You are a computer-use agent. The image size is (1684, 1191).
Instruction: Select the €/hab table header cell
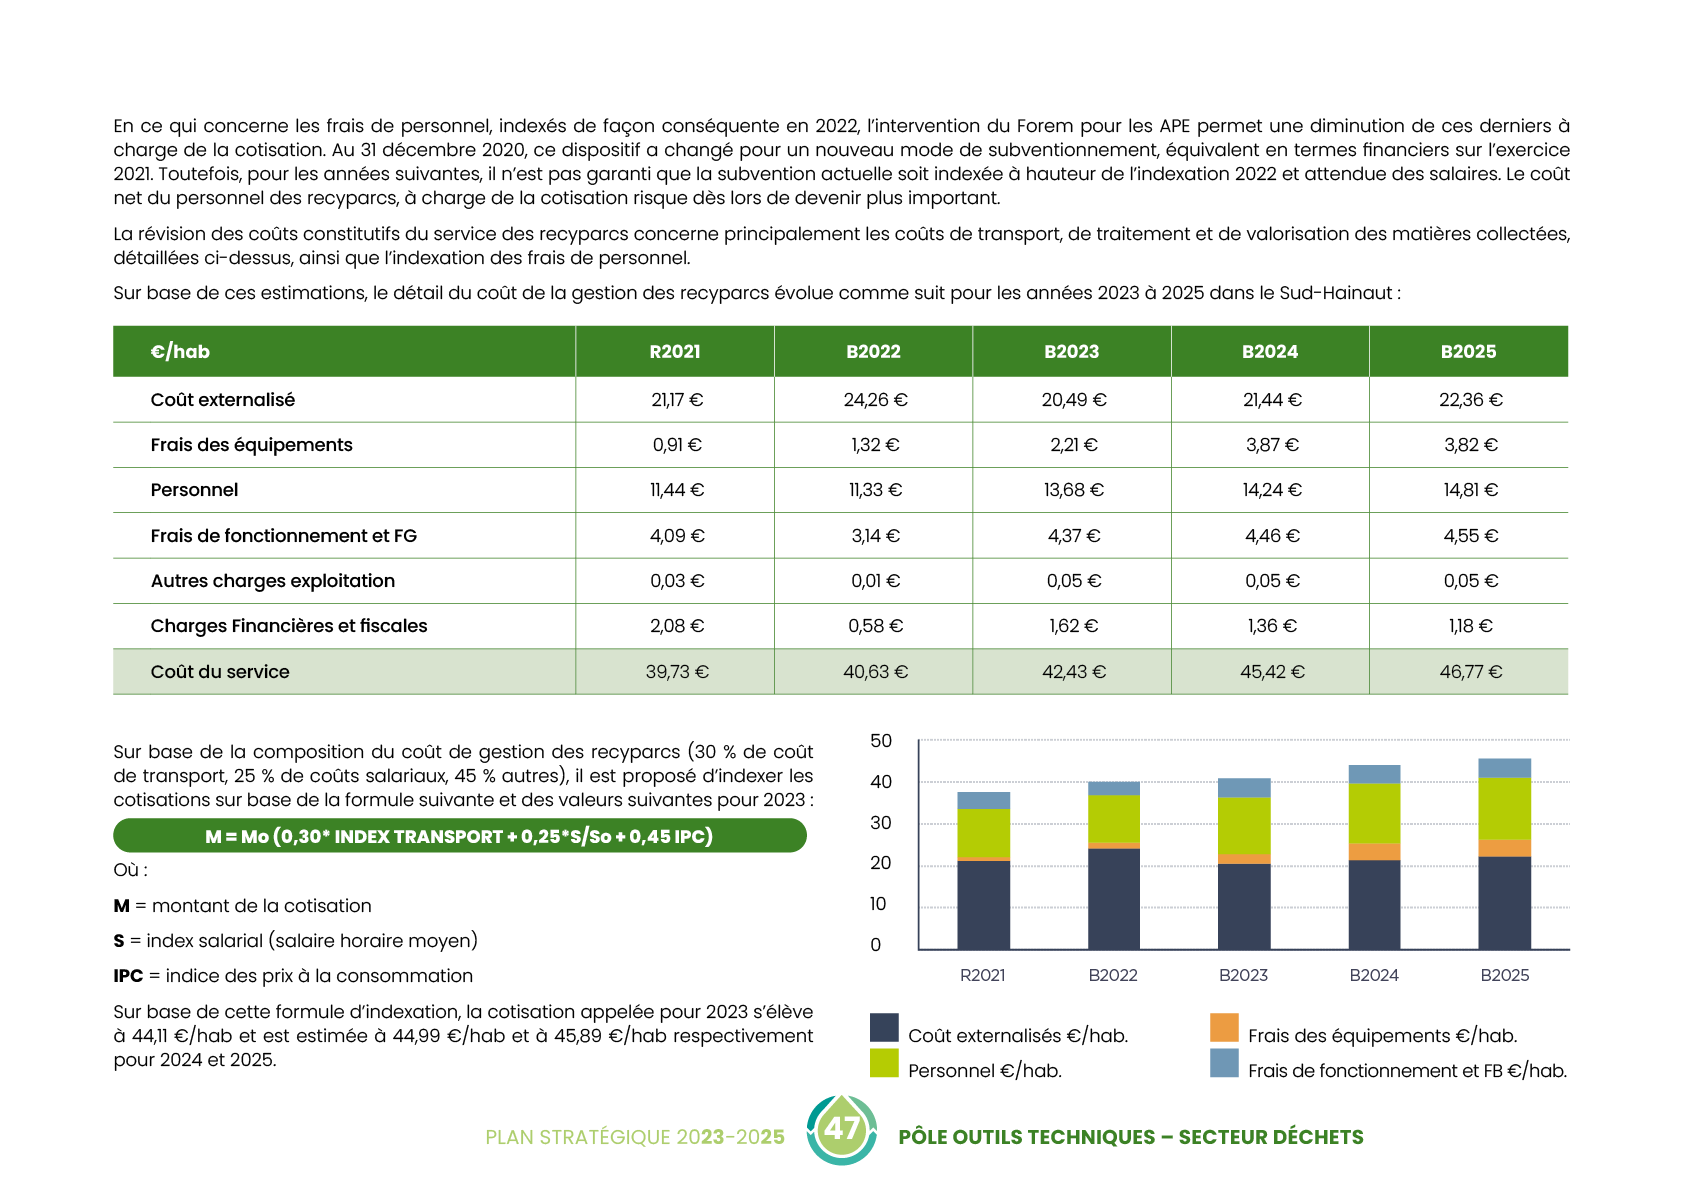[180, 352]
